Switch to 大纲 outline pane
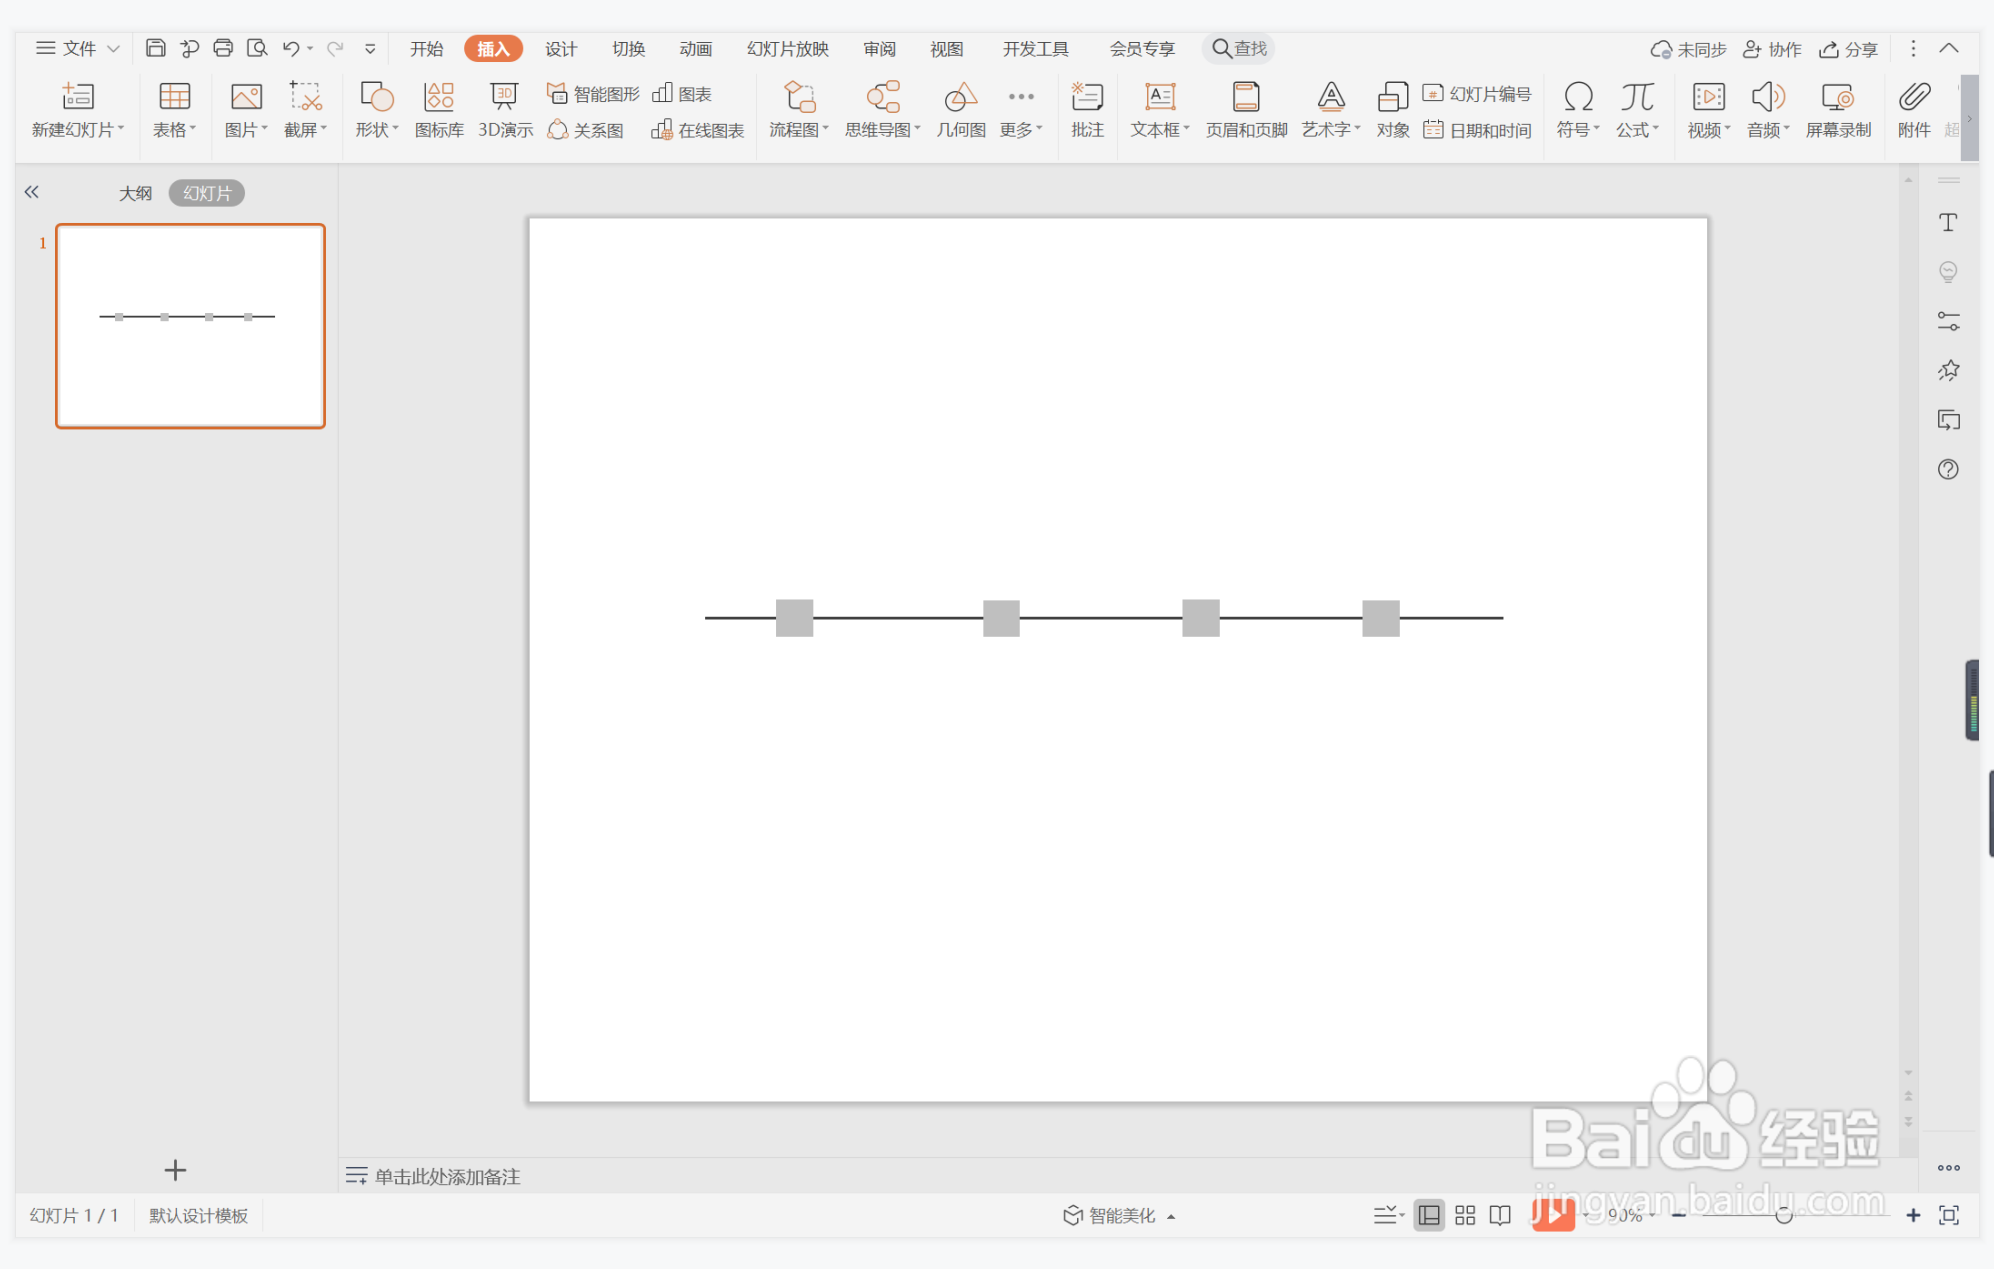 tap(135, 193)
